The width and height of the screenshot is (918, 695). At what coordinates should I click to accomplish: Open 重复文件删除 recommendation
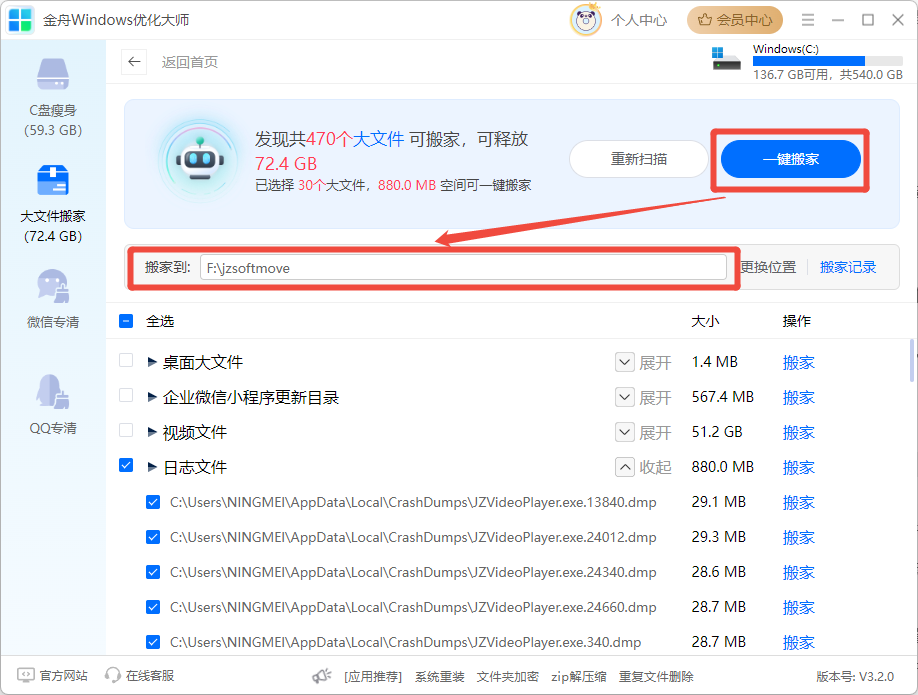tap(656, 677)
